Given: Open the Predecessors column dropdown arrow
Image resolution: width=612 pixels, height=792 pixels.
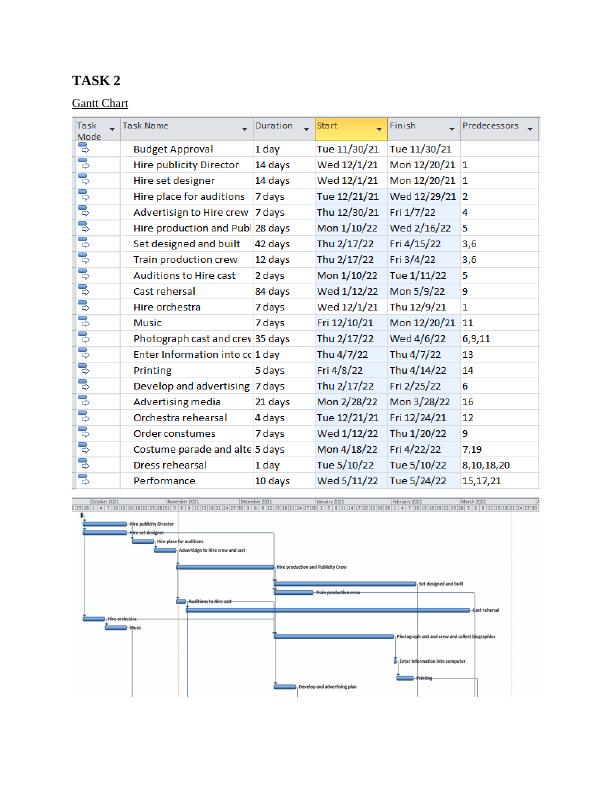Looking at the screenshot, I should [x=530, y=130].
